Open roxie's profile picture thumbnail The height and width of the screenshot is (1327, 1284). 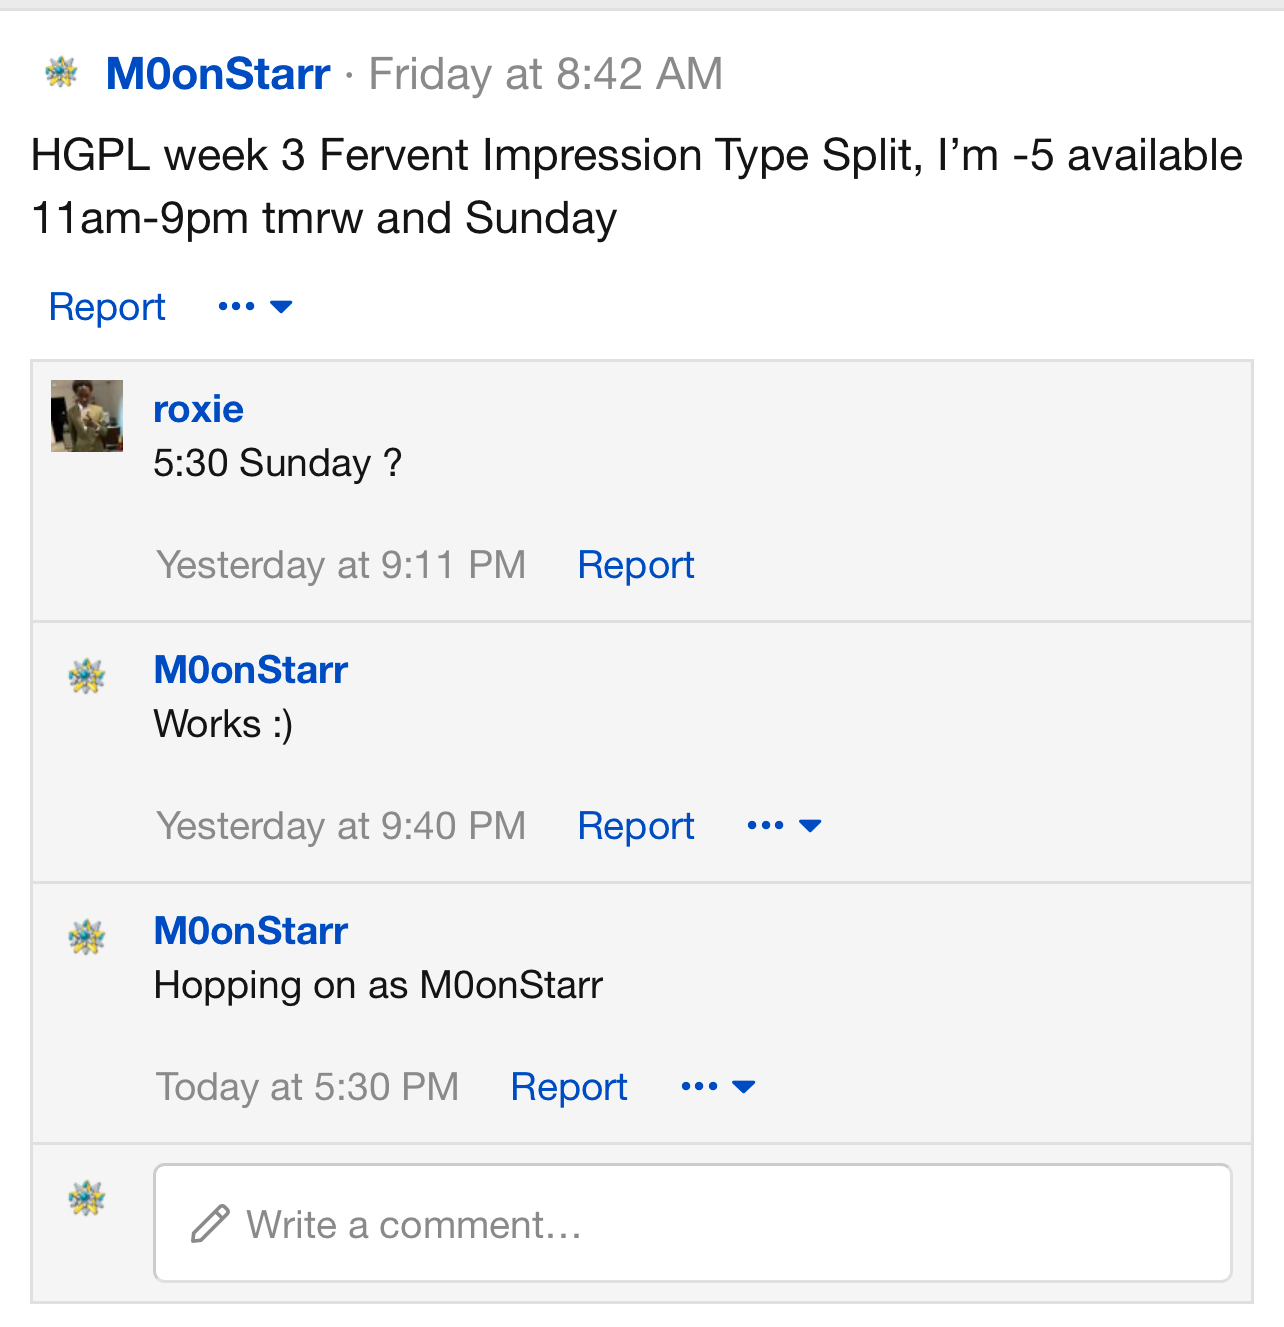coord(87,416)
